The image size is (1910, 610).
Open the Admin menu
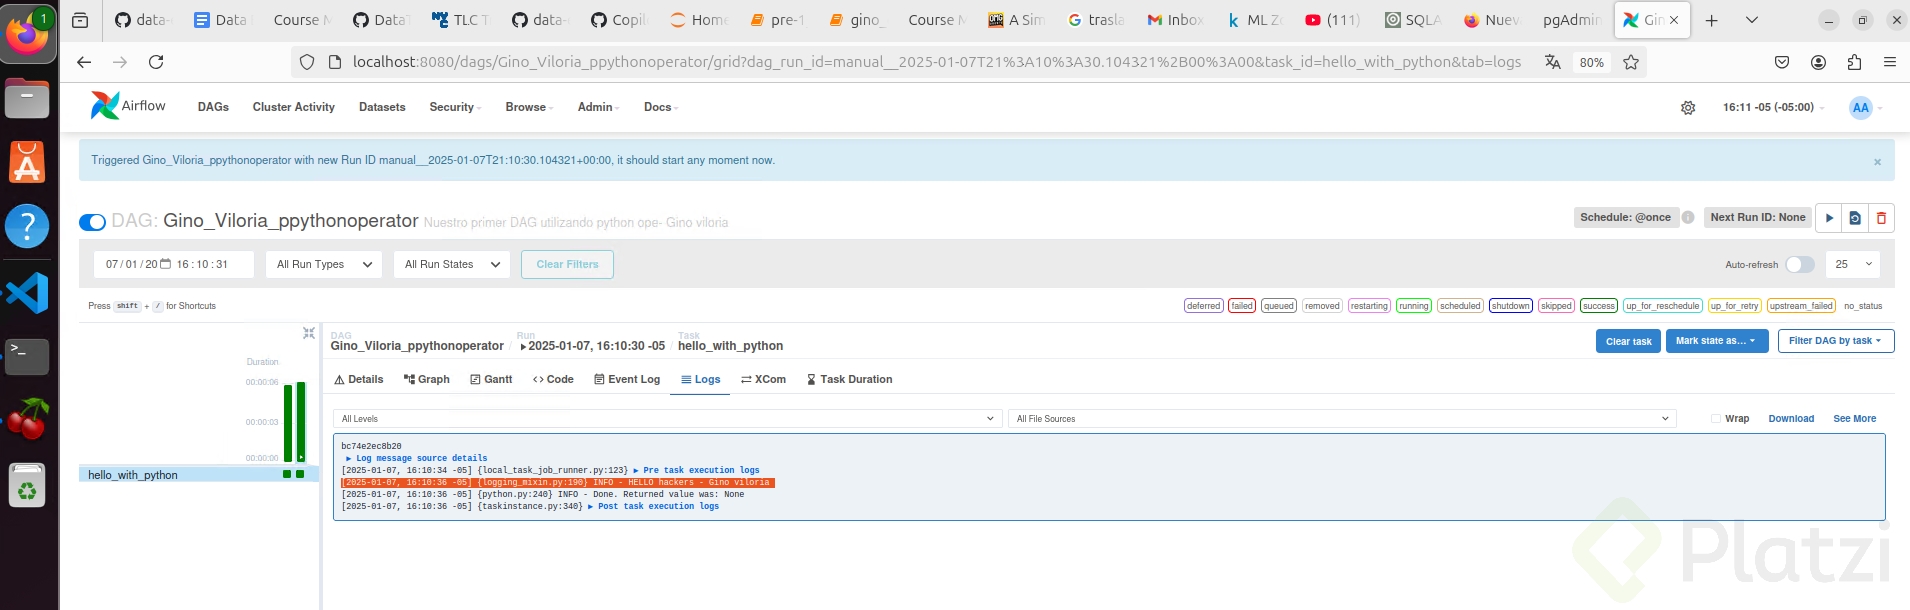[x=598, y=107]
